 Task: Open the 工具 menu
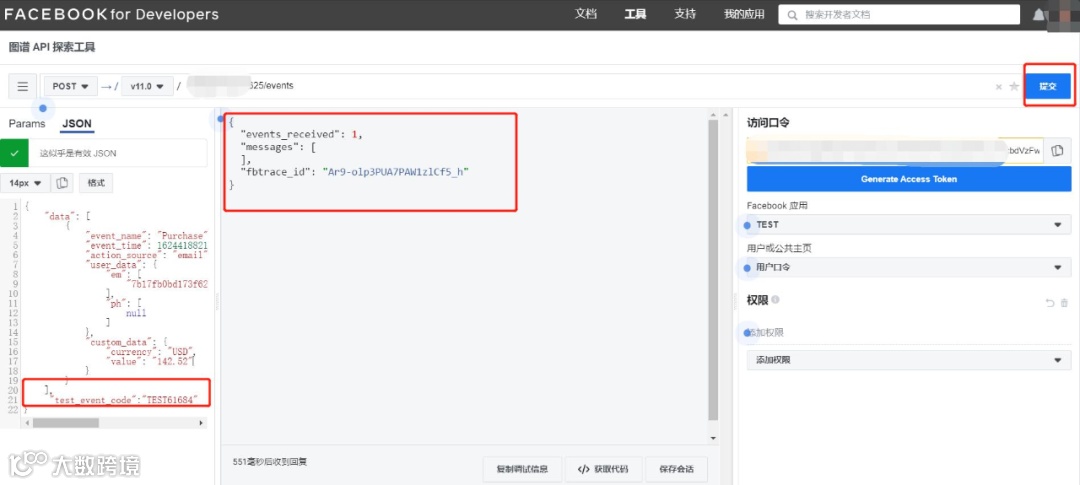[635, 14]
